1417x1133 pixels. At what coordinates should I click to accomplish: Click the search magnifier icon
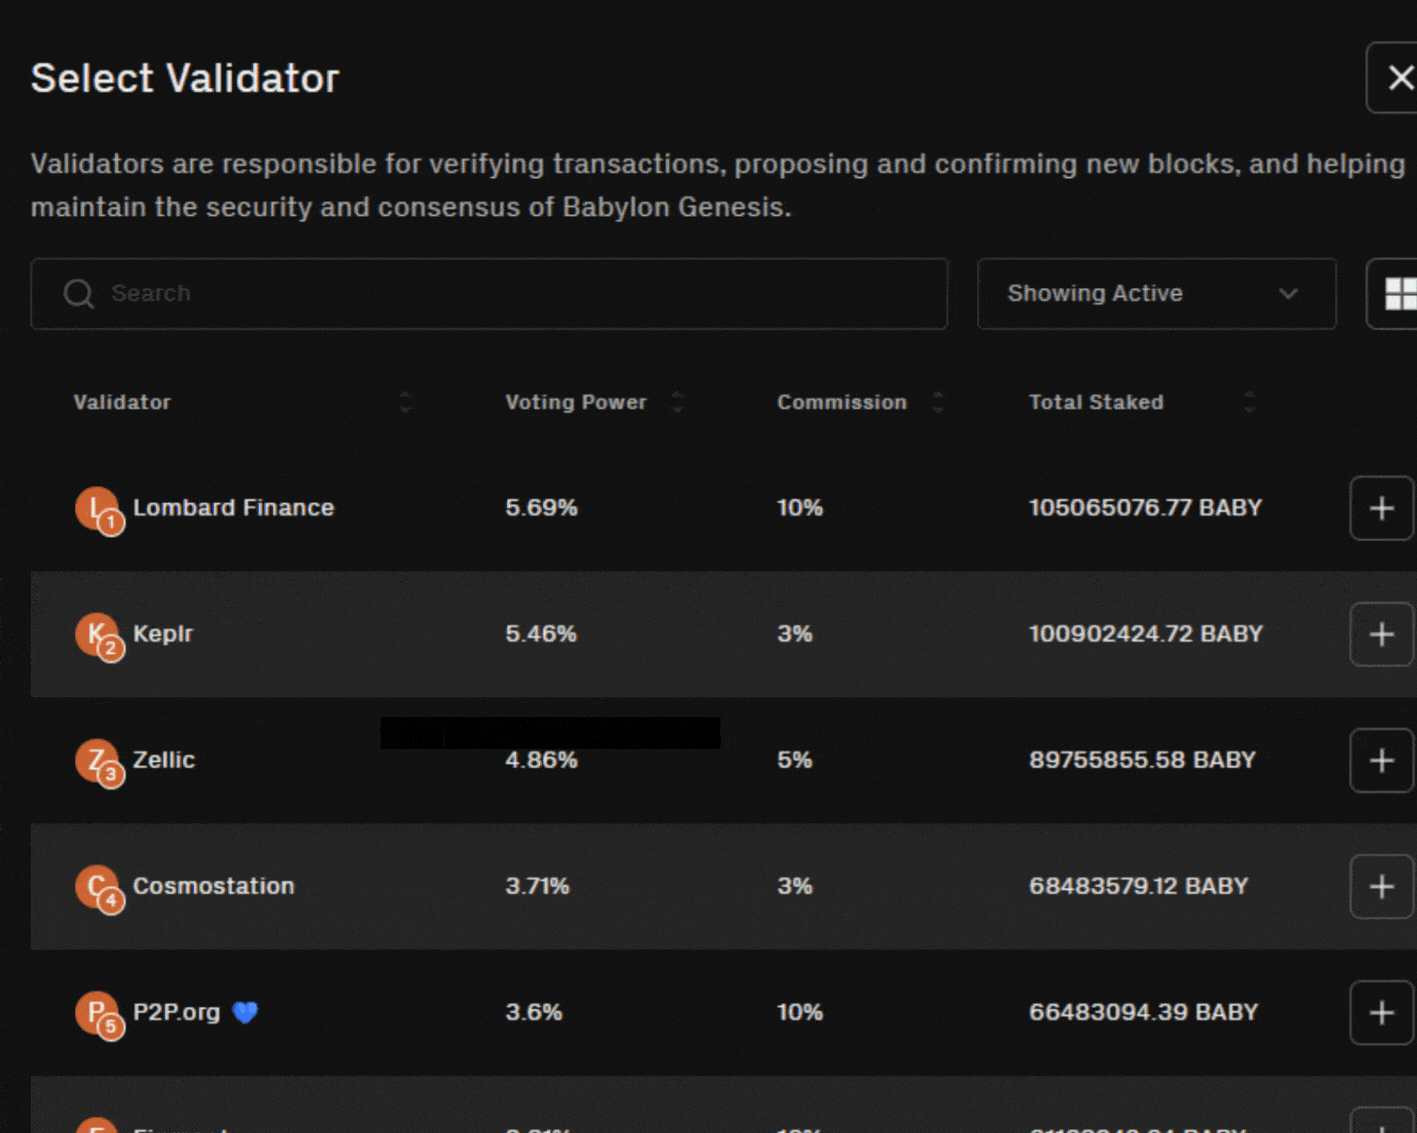point(78,293)
